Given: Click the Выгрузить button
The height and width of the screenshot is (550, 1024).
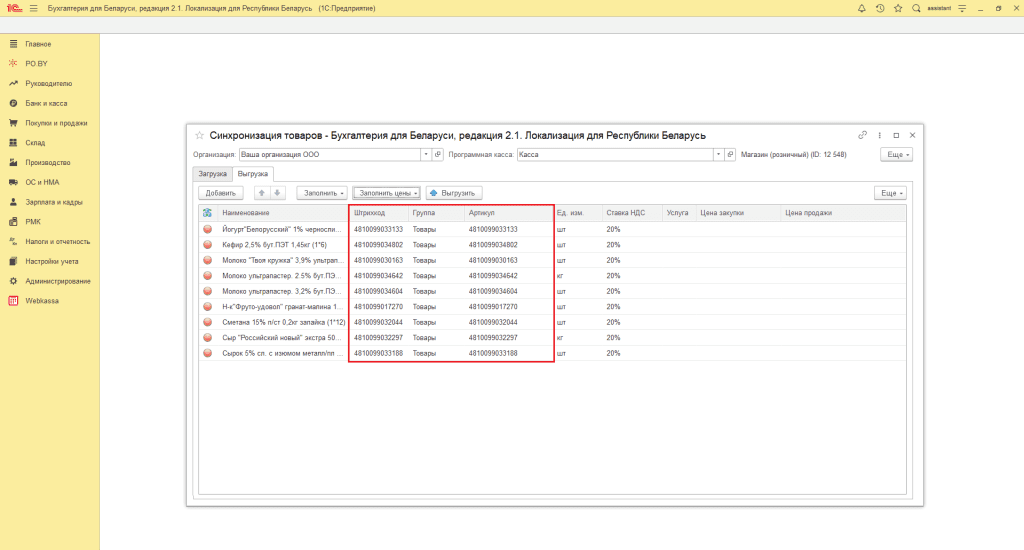Looking at the screenshot, I should click(454, 193).
